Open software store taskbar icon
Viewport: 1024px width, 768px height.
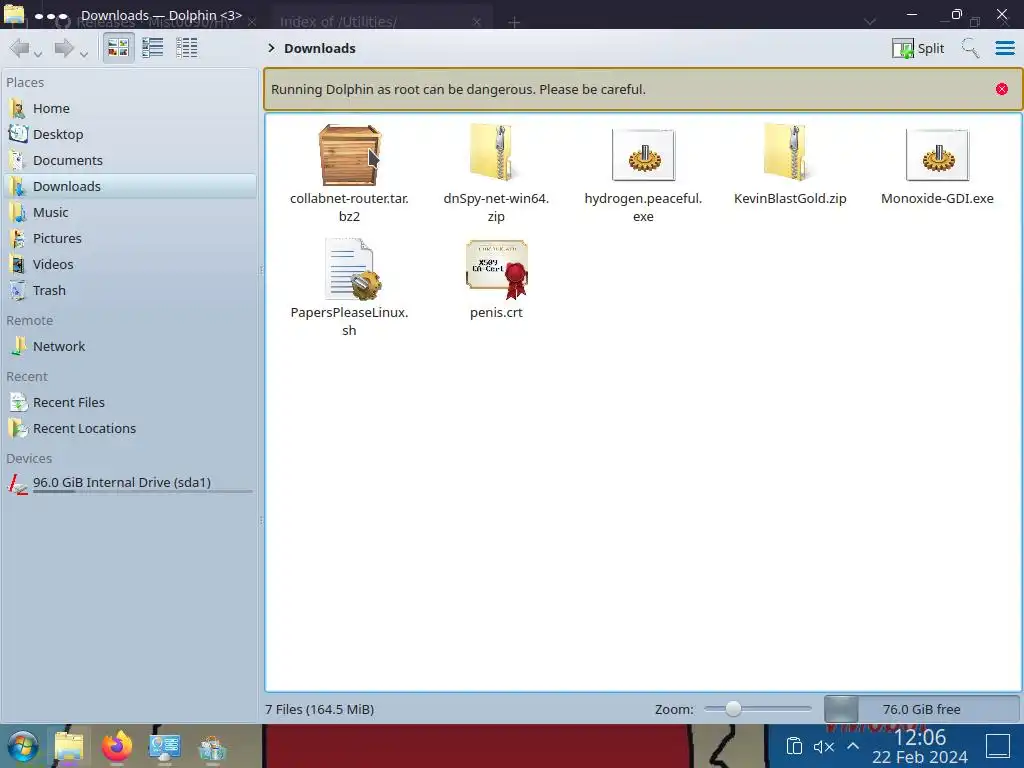tap(212, 748)
